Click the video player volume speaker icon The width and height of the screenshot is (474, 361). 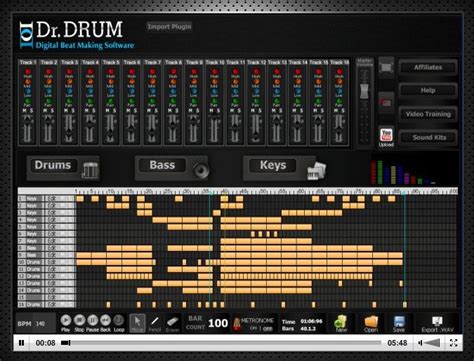click(421, 343)
